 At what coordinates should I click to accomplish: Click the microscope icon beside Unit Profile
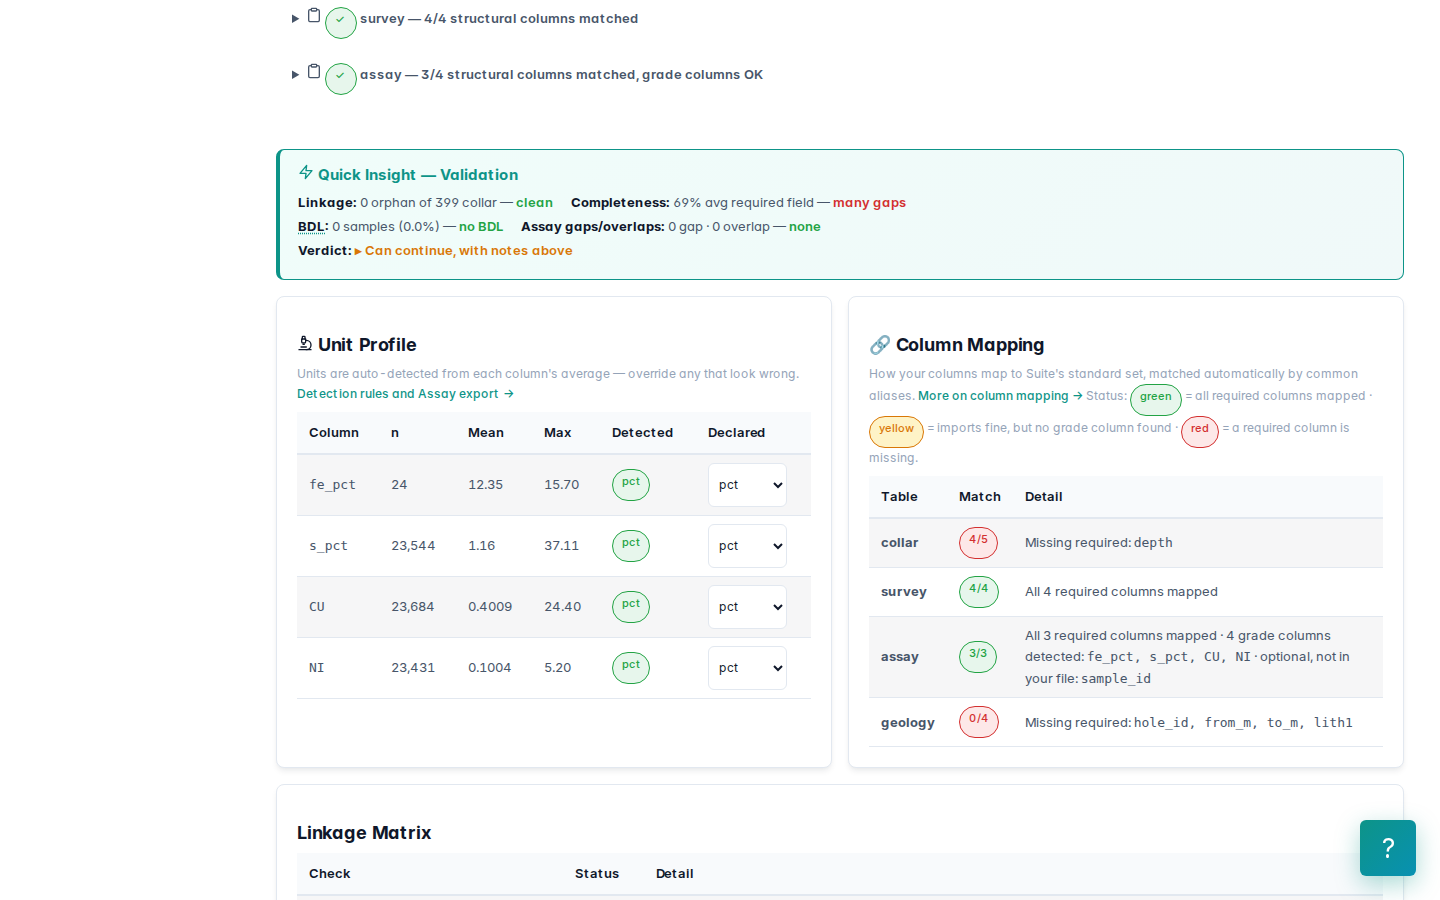tap(305, 344)
